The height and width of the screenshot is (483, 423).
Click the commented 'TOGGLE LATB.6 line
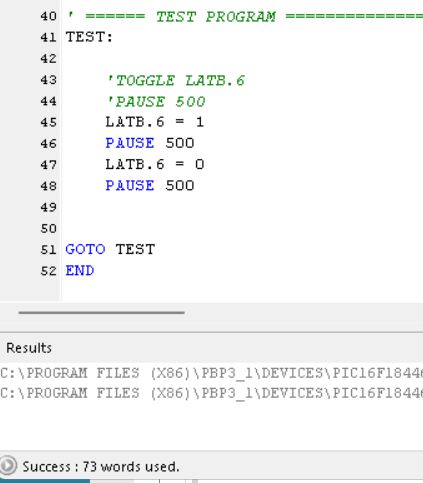(176, 80)
